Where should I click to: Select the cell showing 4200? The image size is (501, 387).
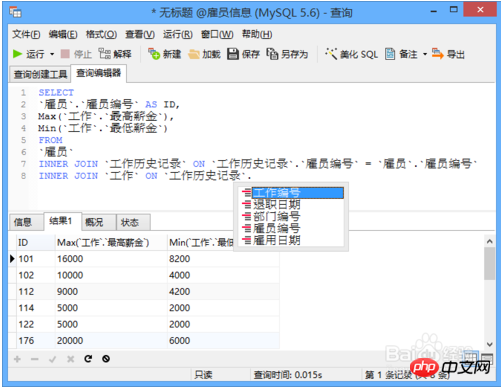click(223, 291)
